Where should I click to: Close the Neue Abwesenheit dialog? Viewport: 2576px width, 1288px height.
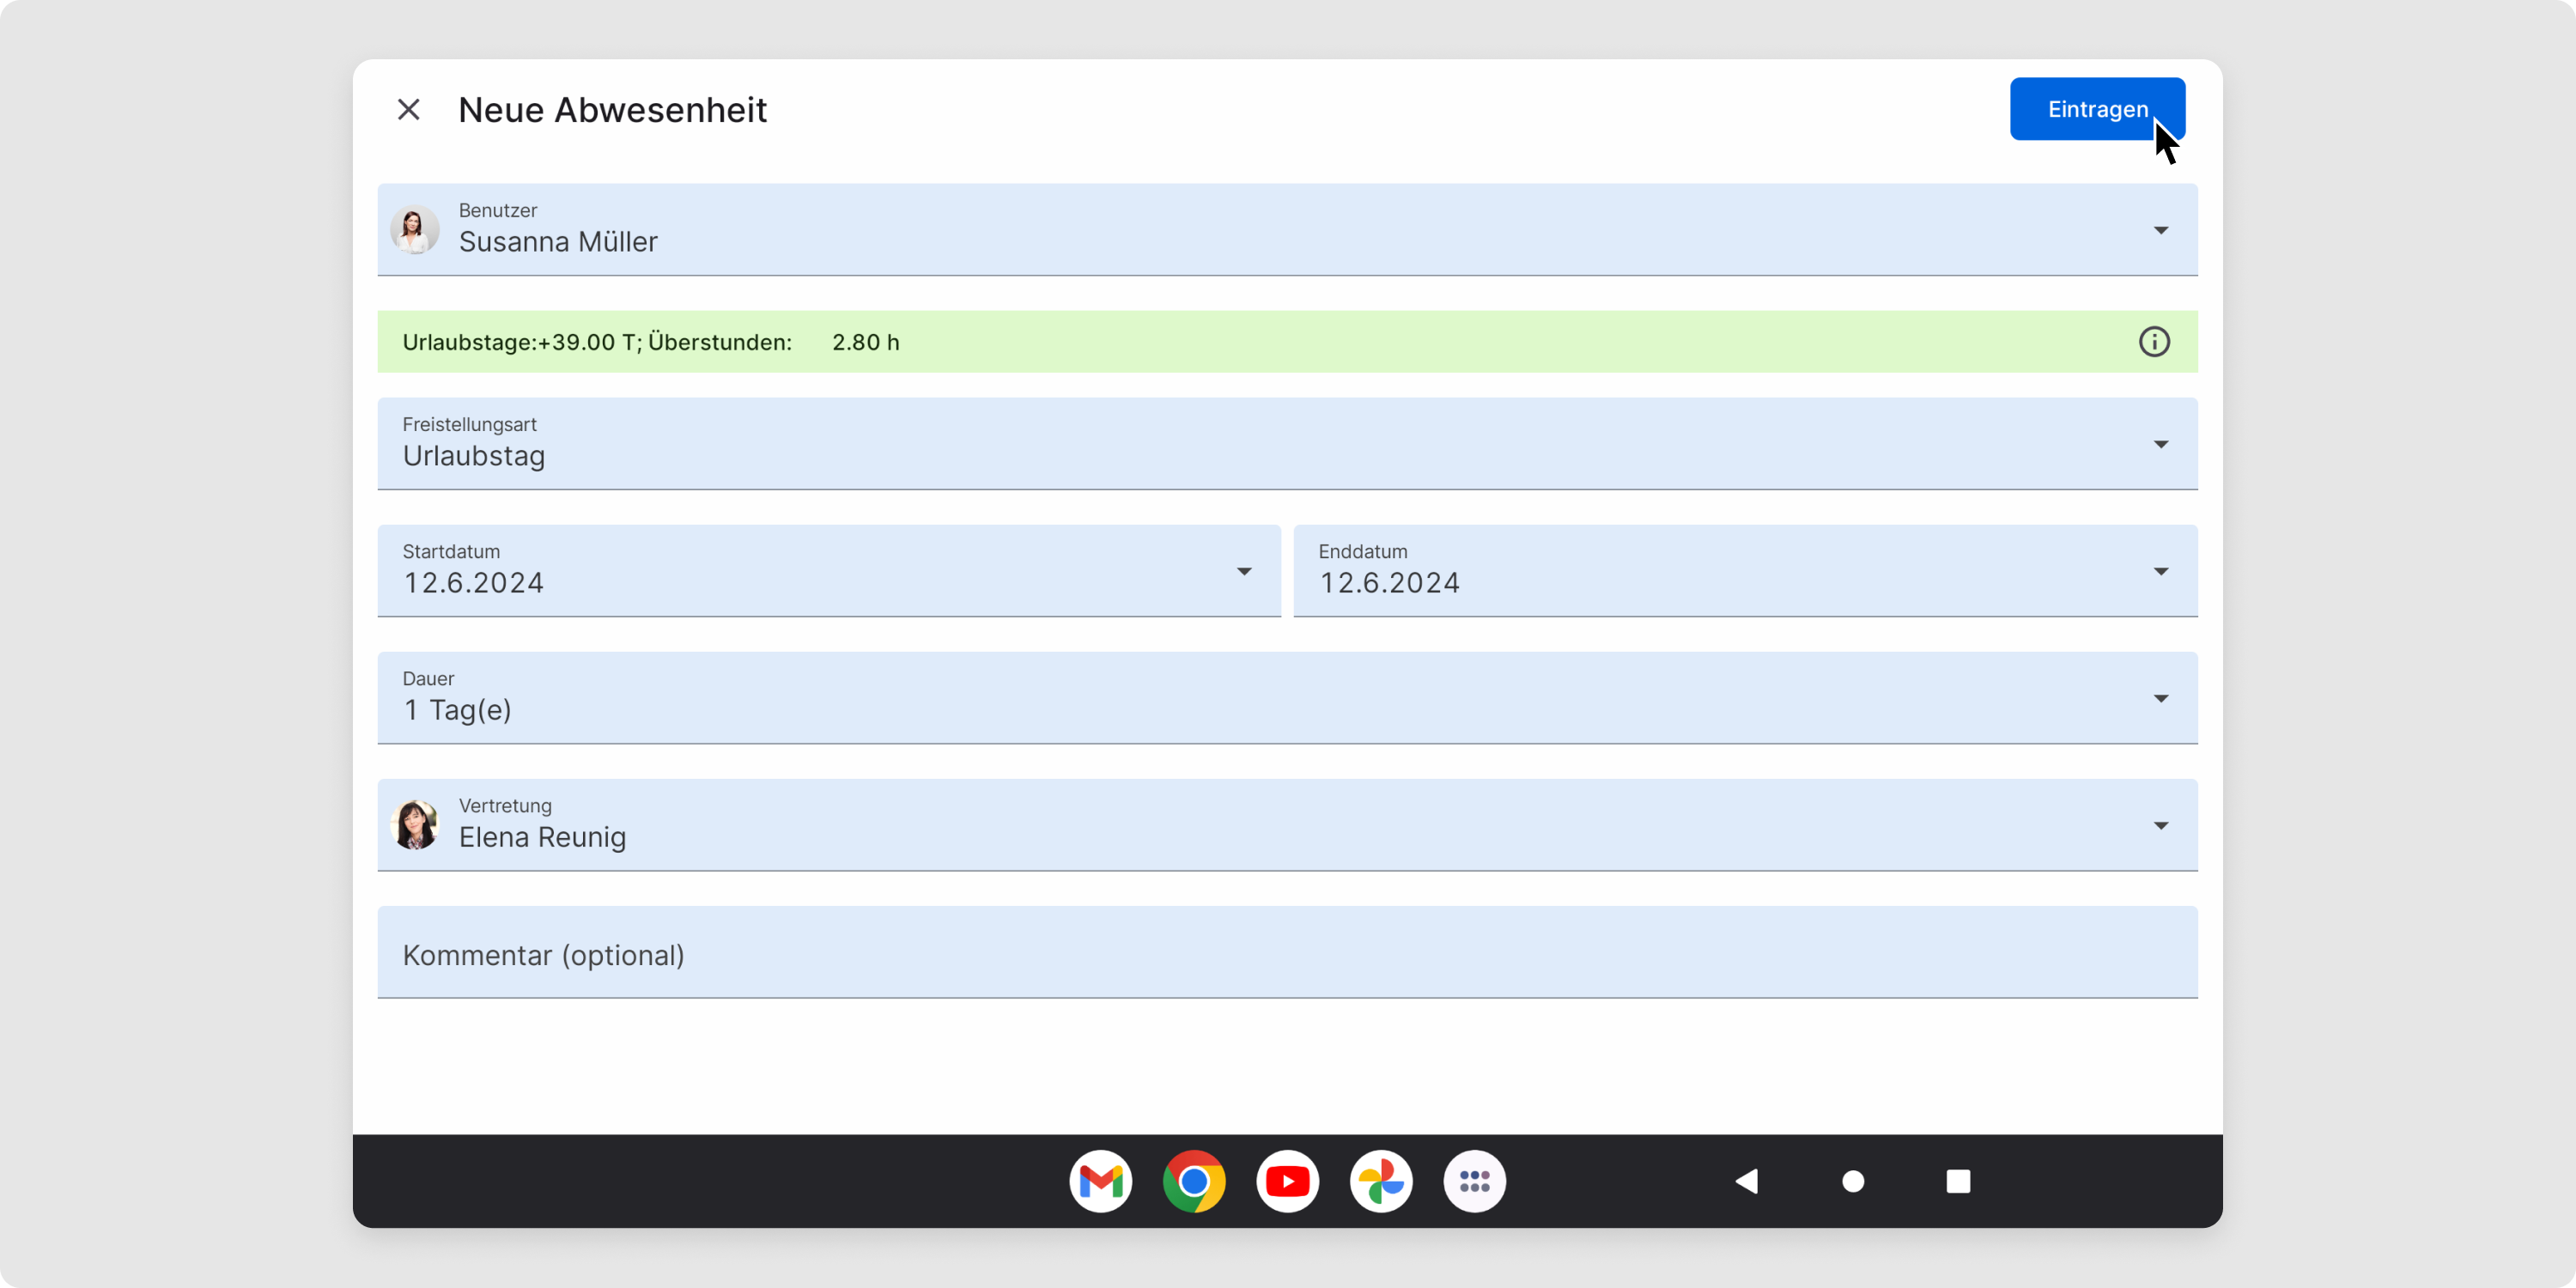408,109
